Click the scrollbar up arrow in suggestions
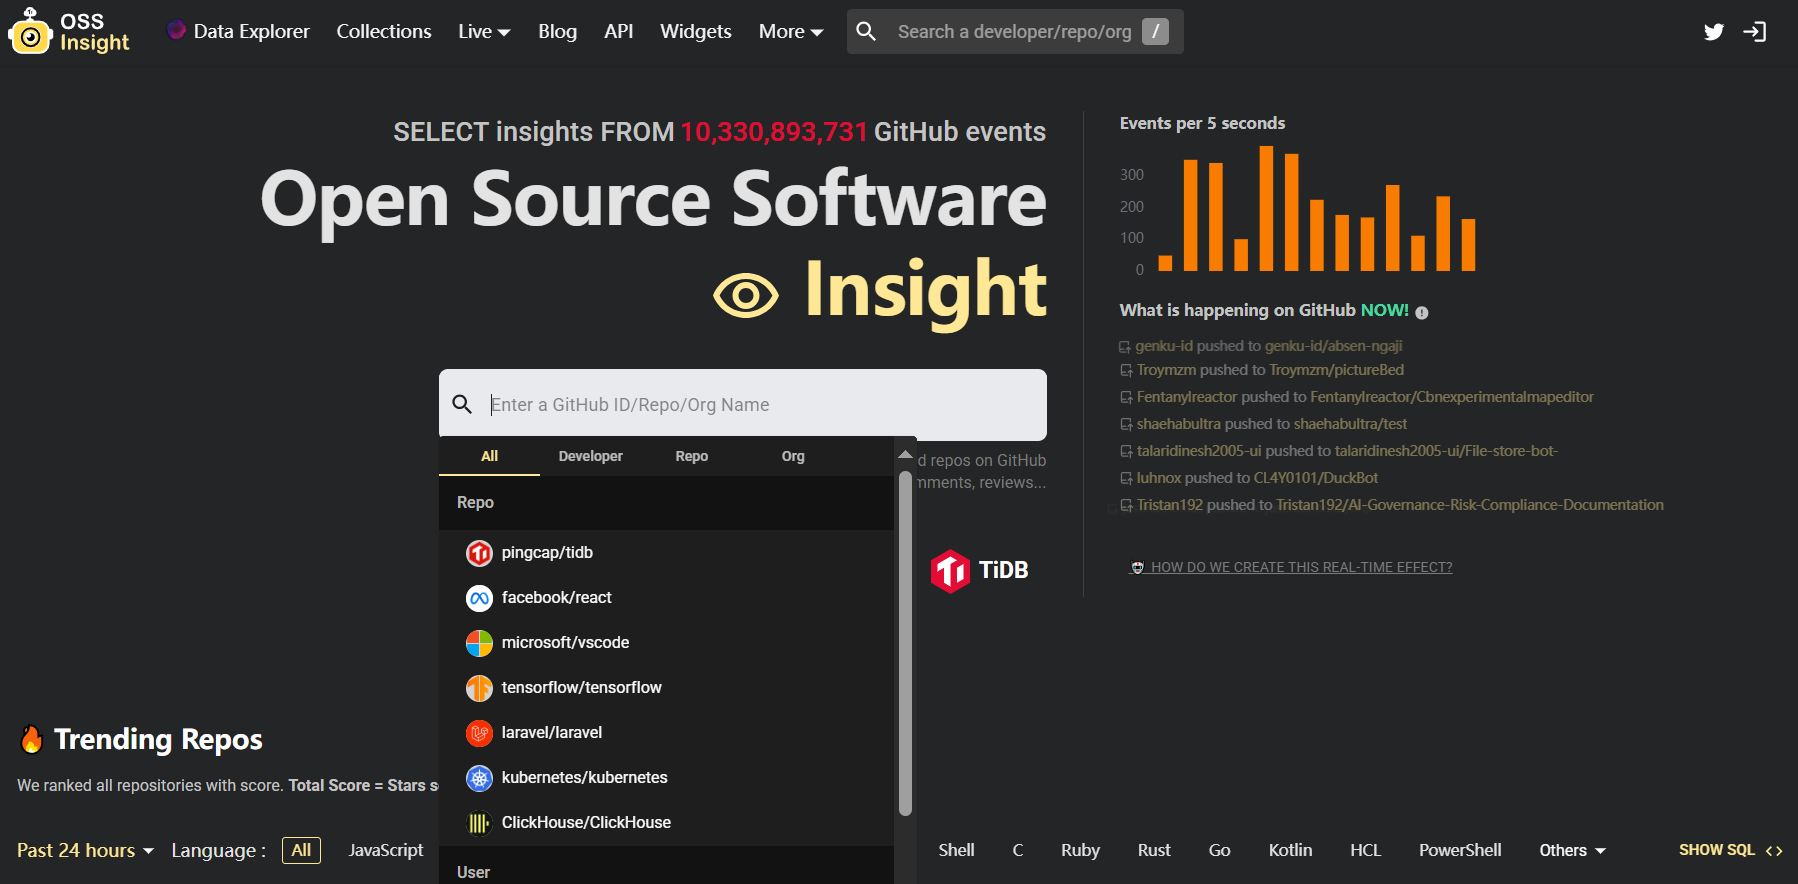The image size is (1798, 884). (905, 455)
